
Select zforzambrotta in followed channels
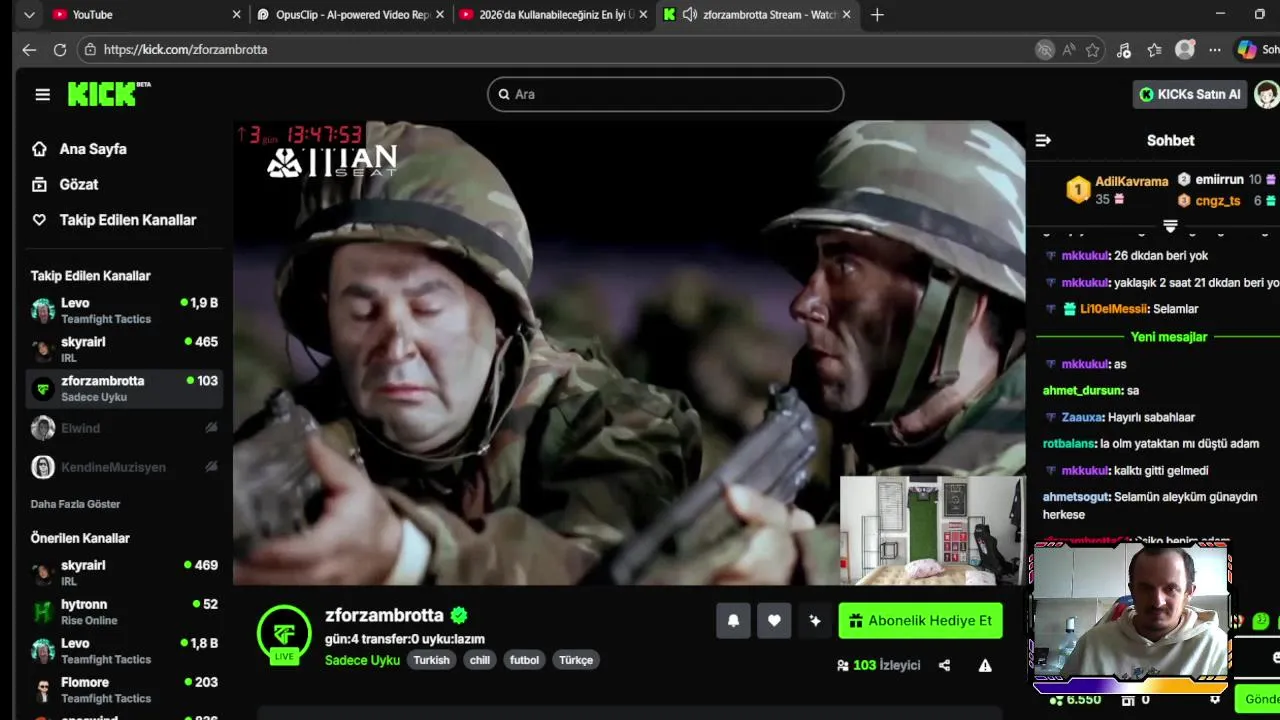point(124,388)
